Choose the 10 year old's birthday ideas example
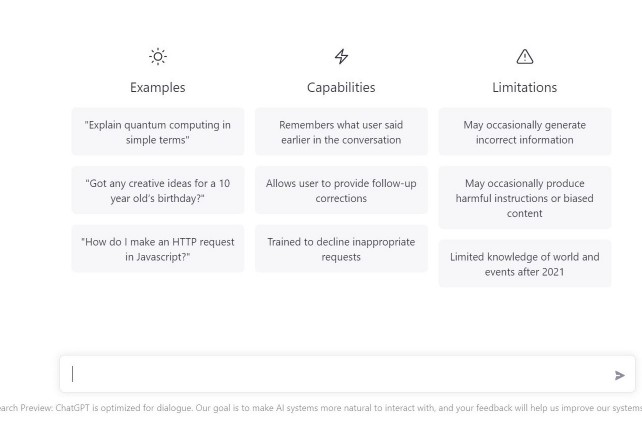This screenshot has height=428, width=642. tap(157, 191)
